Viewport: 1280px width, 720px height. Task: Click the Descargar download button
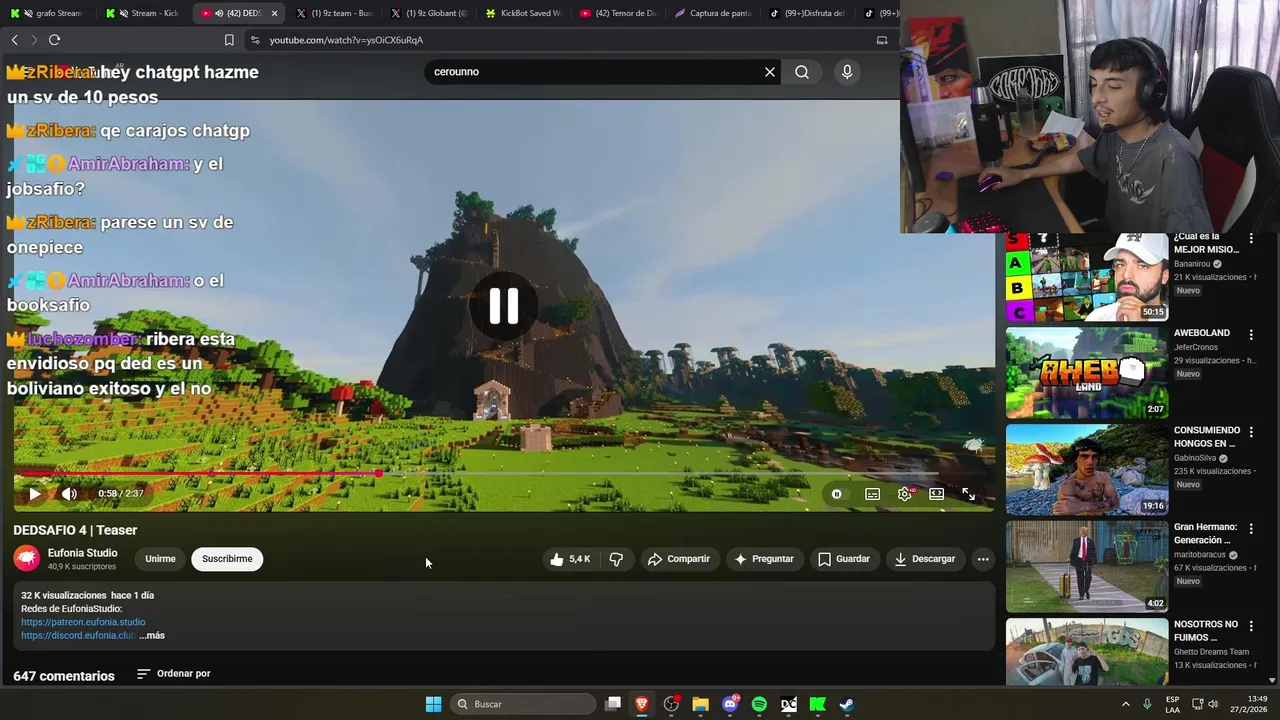click(x=925, y=559)
